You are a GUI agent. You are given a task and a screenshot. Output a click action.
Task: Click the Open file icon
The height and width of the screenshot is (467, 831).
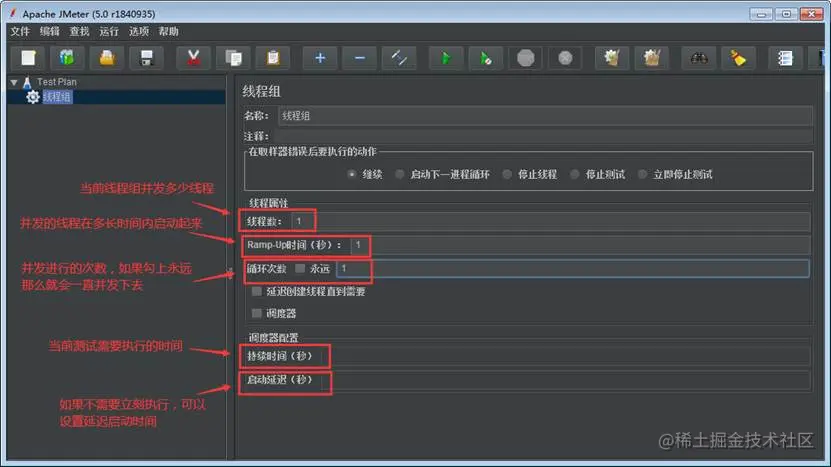tap(107, 58)
